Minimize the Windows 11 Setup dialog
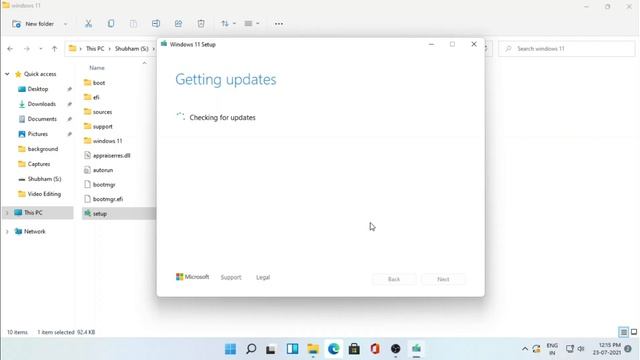 [431, 44]
